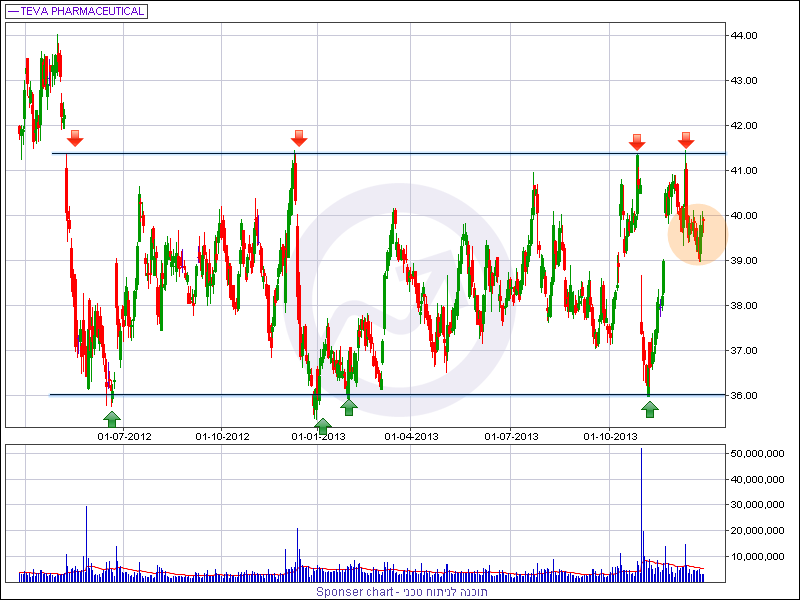Select the 36.00 price axis label
Viewport: 800px width, 600px height.
pyautogui.click(x=744, y=395)
